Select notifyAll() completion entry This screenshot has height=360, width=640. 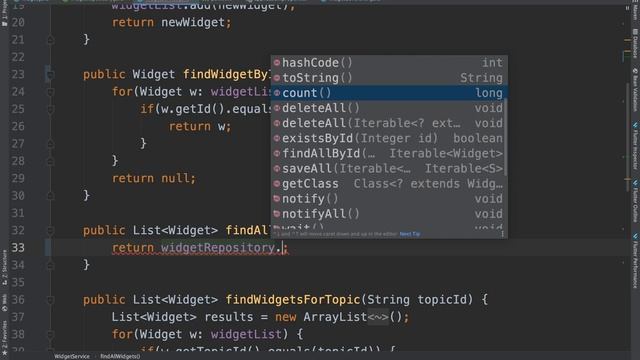[389, 214]
